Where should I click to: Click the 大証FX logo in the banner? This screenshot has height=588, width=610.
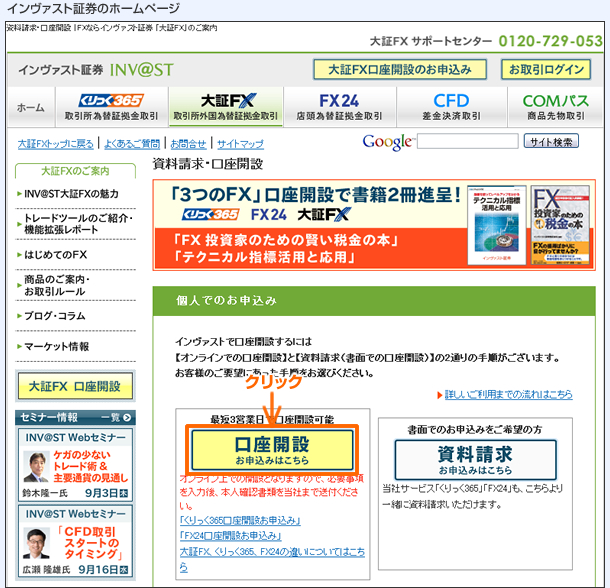click(x=324, y=214)
